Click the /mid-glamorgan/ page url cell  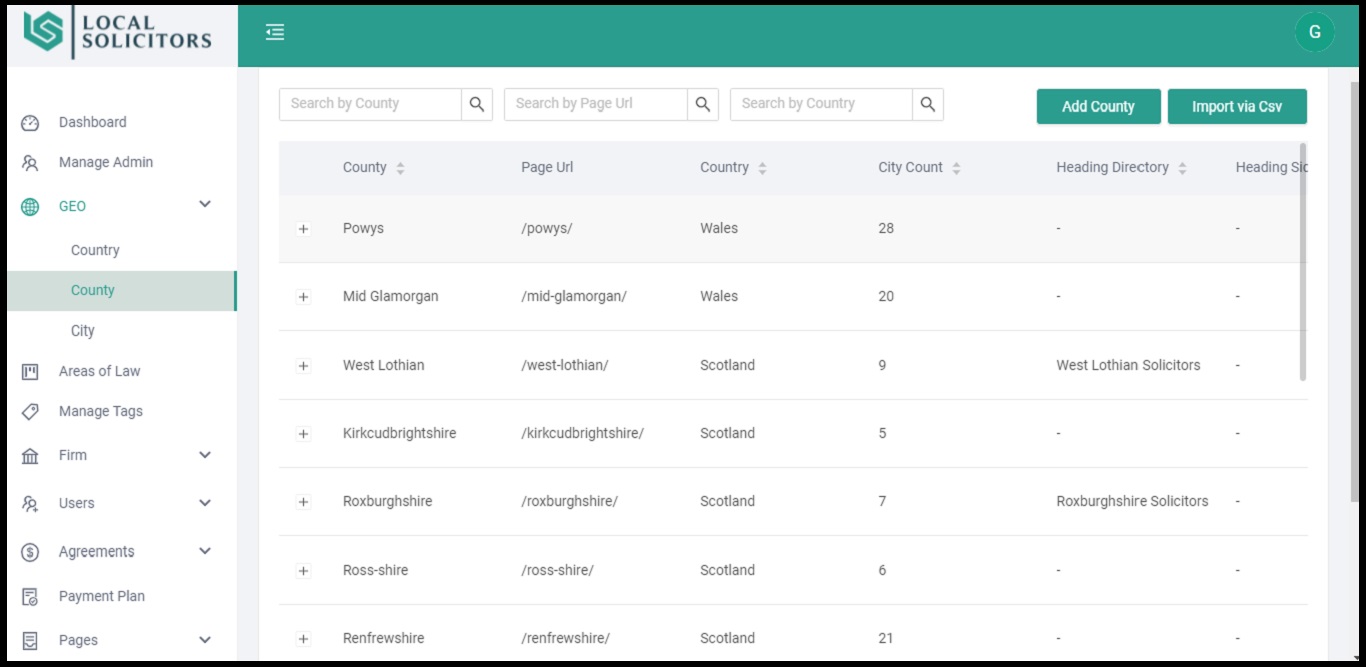point(574,297)
